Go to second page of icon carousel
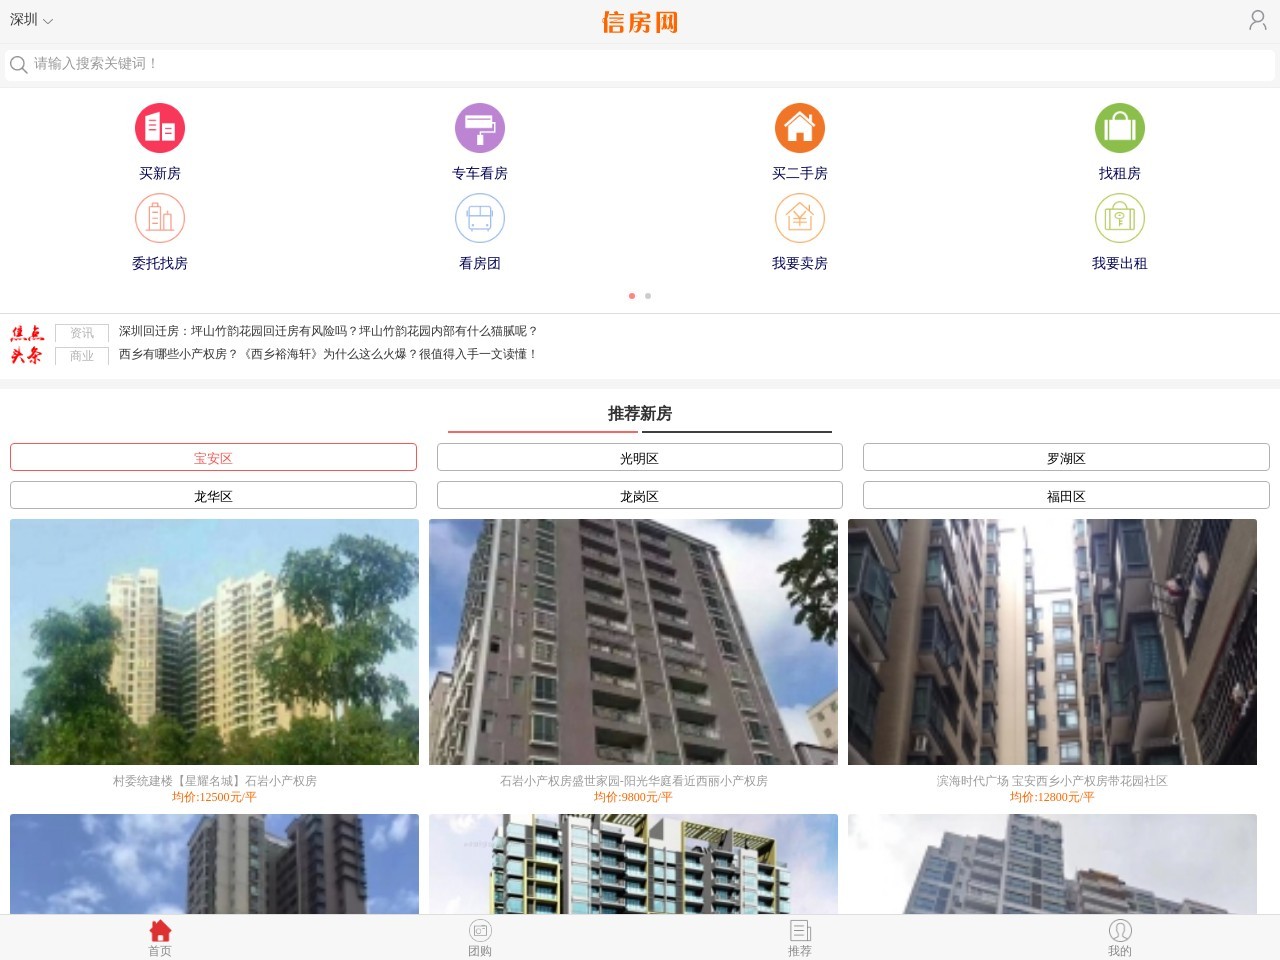 click(648, 296)
